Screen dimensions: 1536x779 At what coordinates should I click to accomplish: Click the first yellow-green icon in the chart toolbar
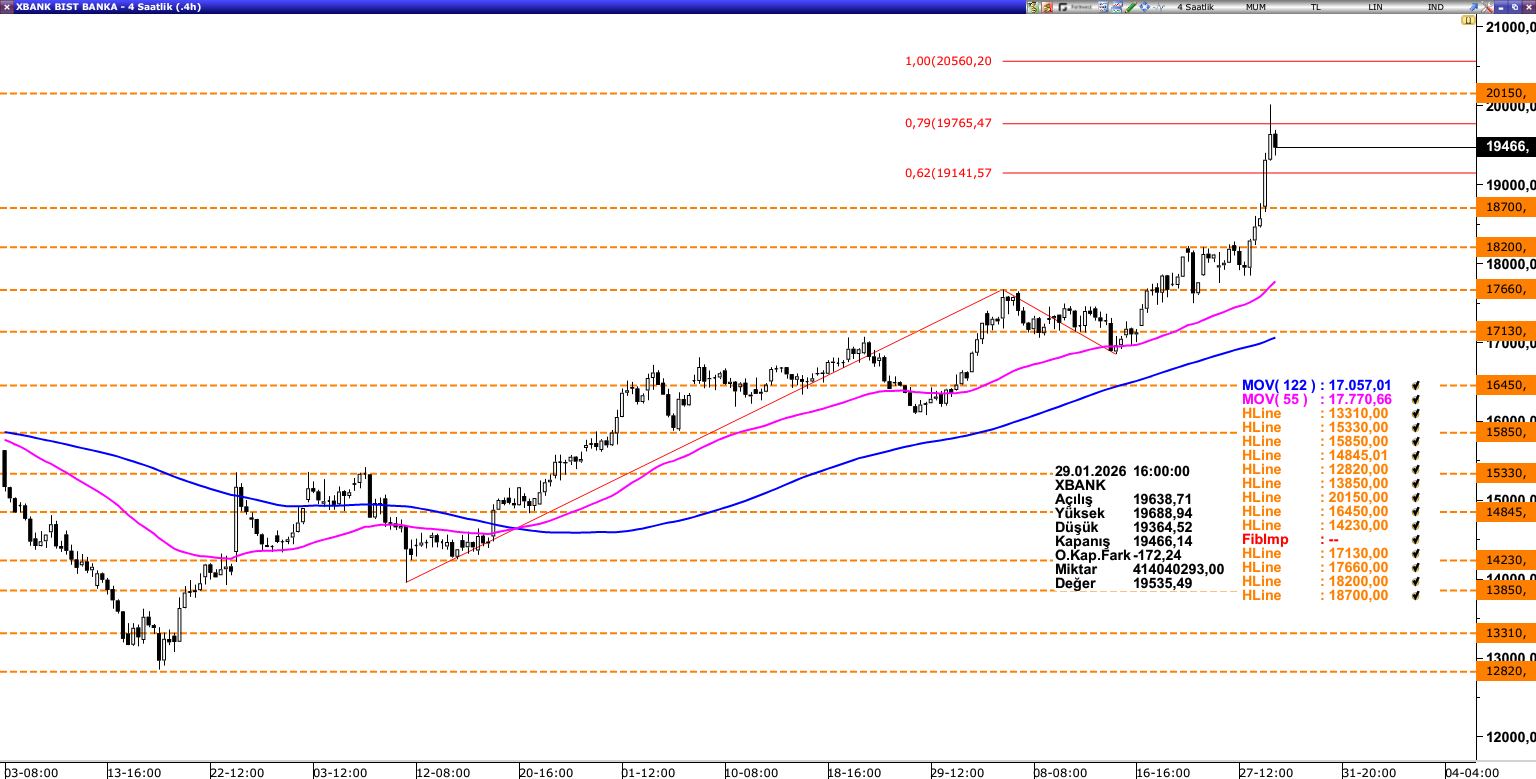(x=1033, y=7)
